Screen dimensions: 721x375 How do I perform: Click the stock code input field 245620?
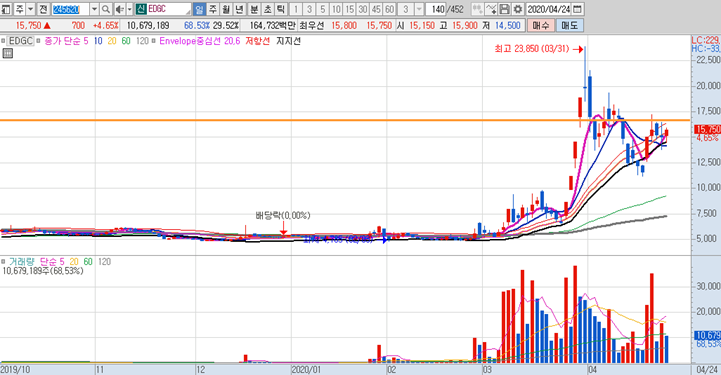click(x=70, y=9)
